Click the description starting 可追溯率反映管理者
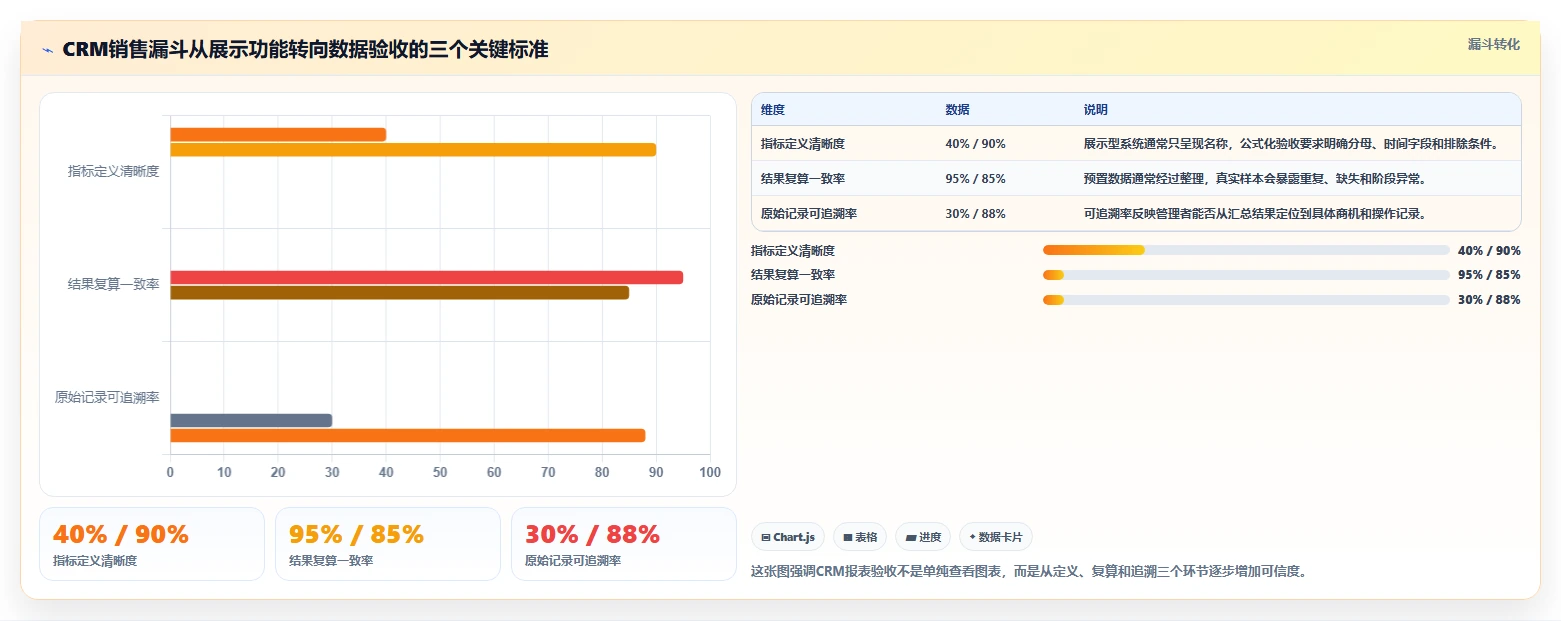 click(x=1254, y=213)
